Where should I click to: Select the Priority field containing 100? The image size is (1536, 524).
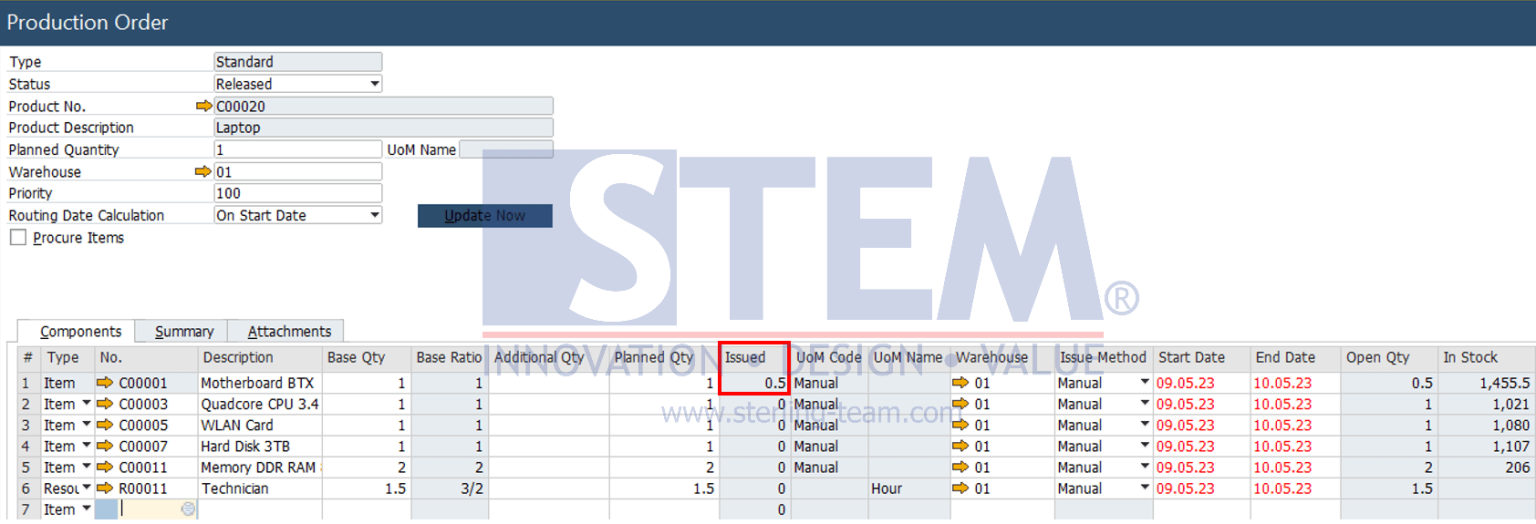click(x=298, y=193)
